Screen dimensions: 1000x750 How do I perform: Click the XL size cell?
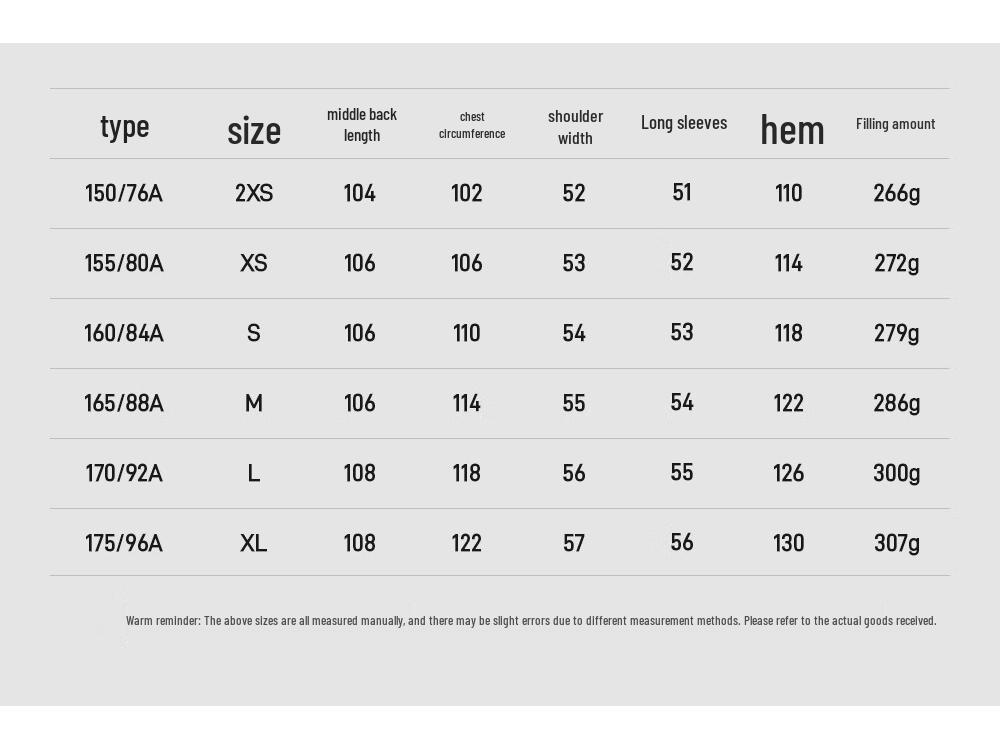tap(254, 543)
